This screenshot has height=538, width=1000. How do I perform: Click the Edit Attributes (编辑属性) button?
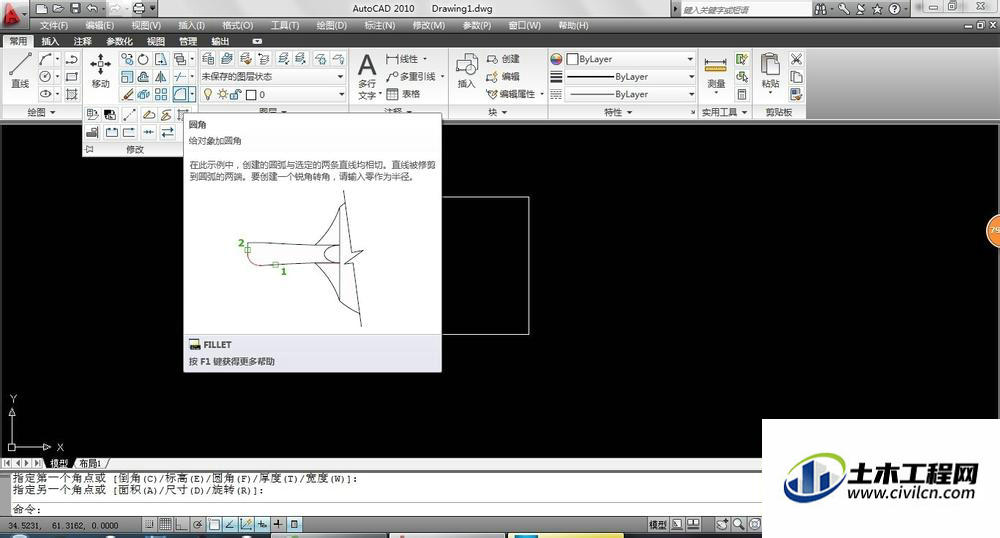(x=511, y=94)
